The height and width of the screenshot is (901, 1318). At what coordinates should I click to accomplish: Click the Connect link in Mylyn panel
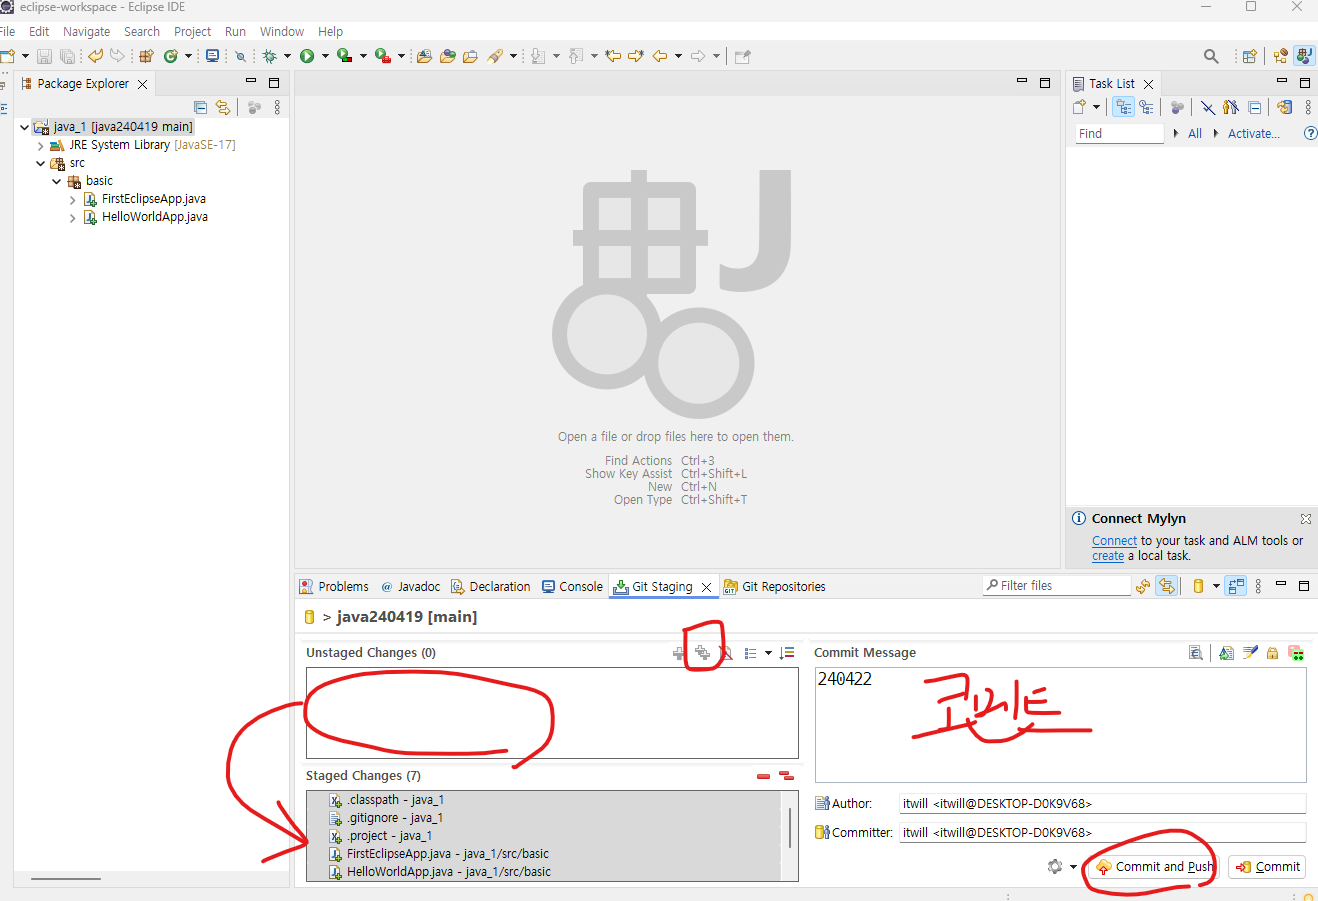(1114, 541)
